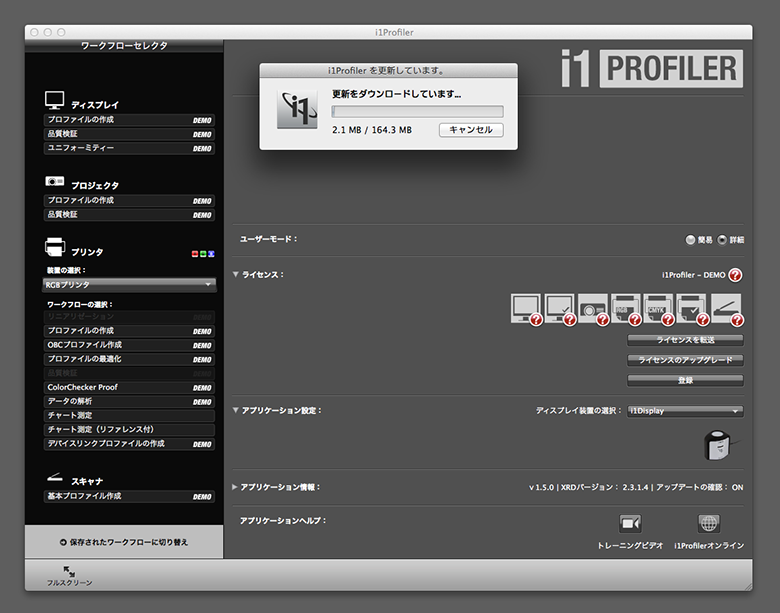Viewport: 780px width, 613px height.
Task: Click the scanner license icon
Action: 727,309
